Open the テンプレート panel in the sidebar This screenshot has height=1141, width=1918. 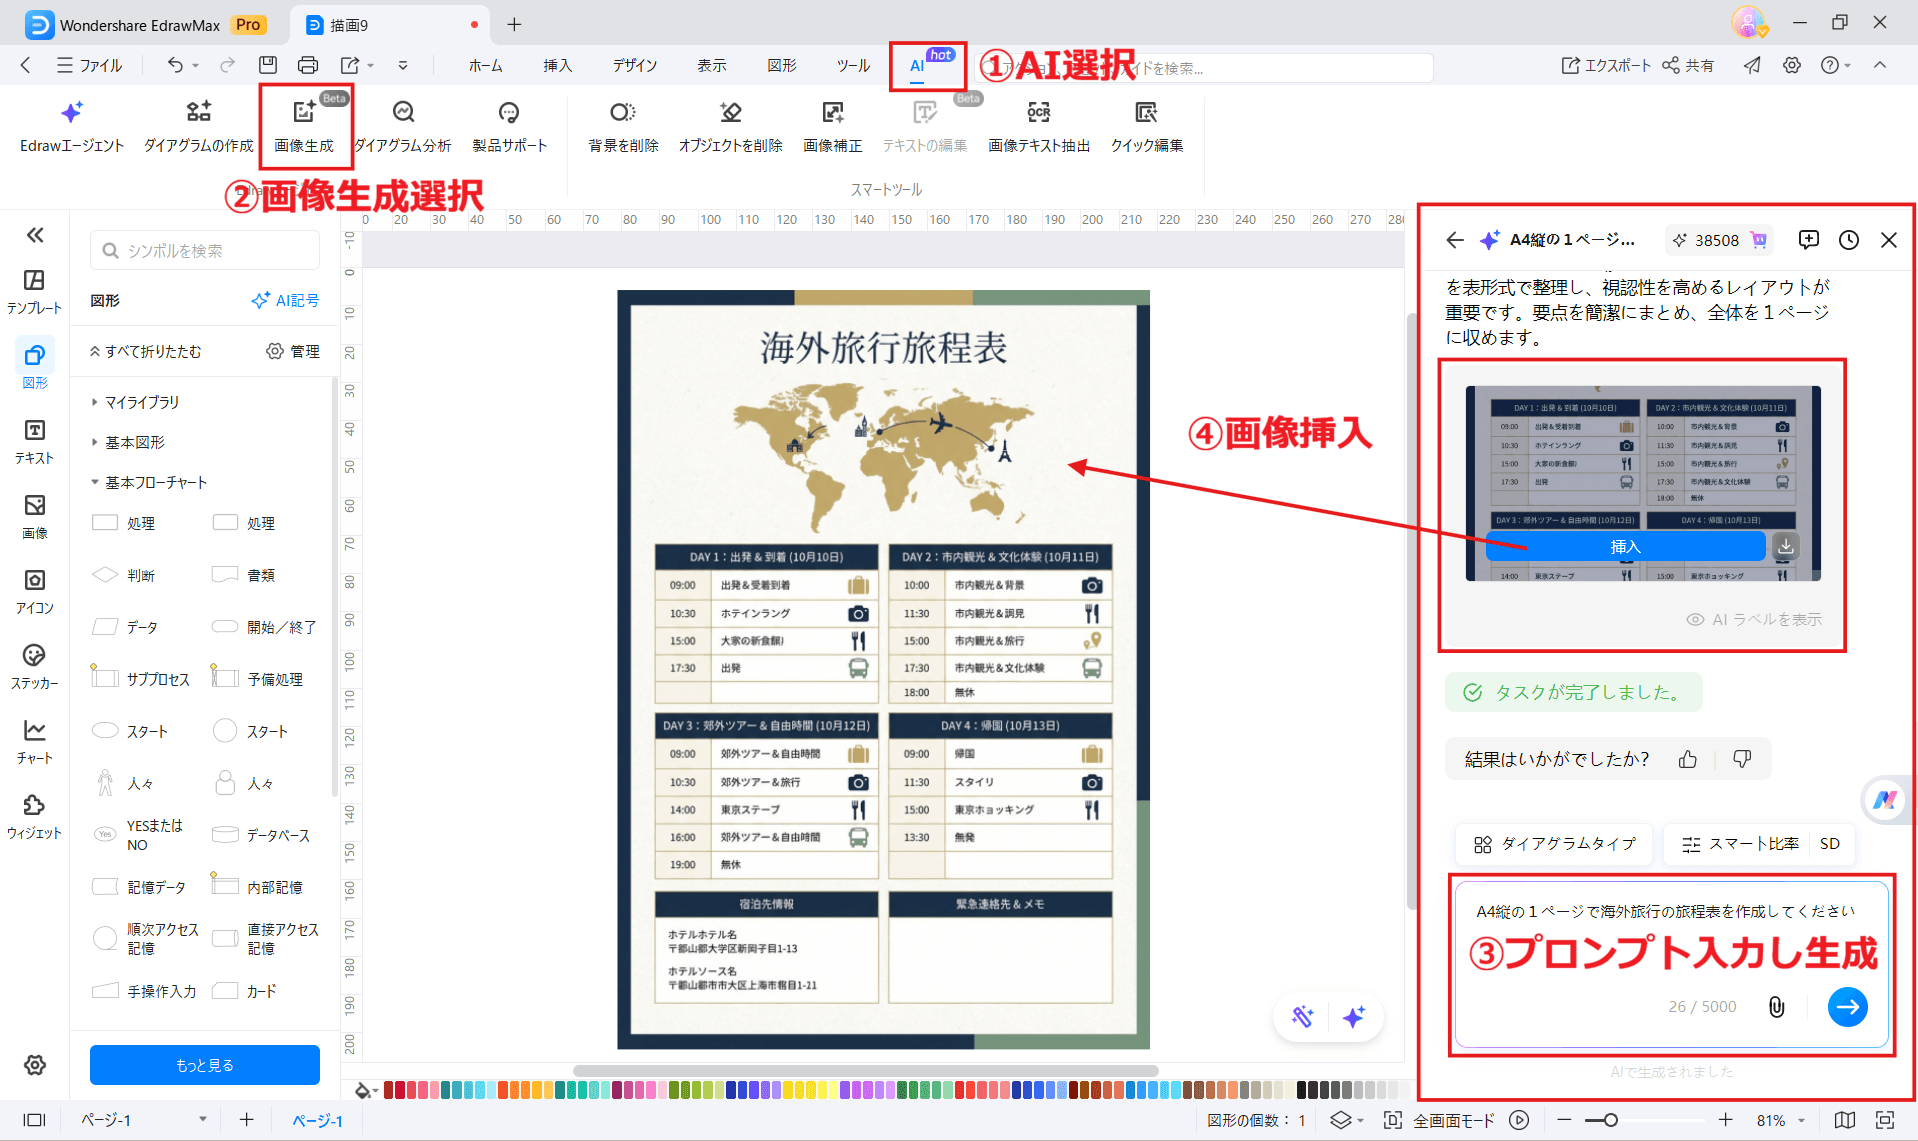pos(34,290)
